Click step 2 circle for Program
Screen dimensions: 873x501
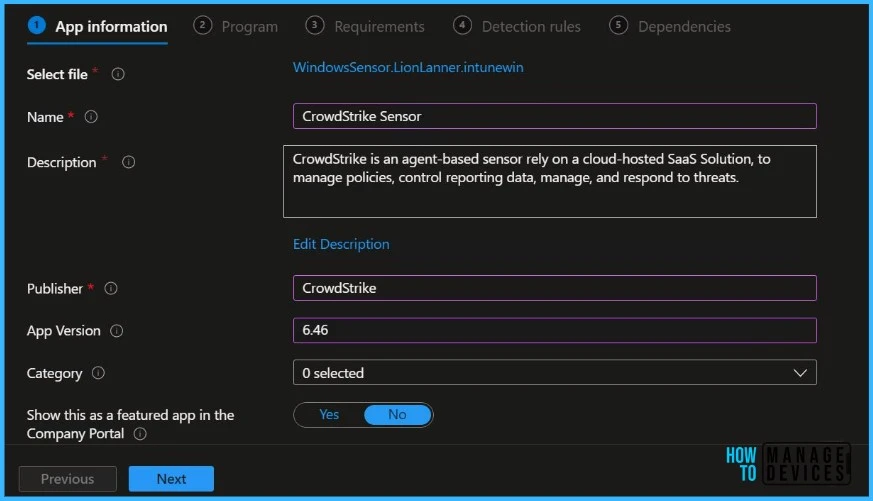coord(203,25)
